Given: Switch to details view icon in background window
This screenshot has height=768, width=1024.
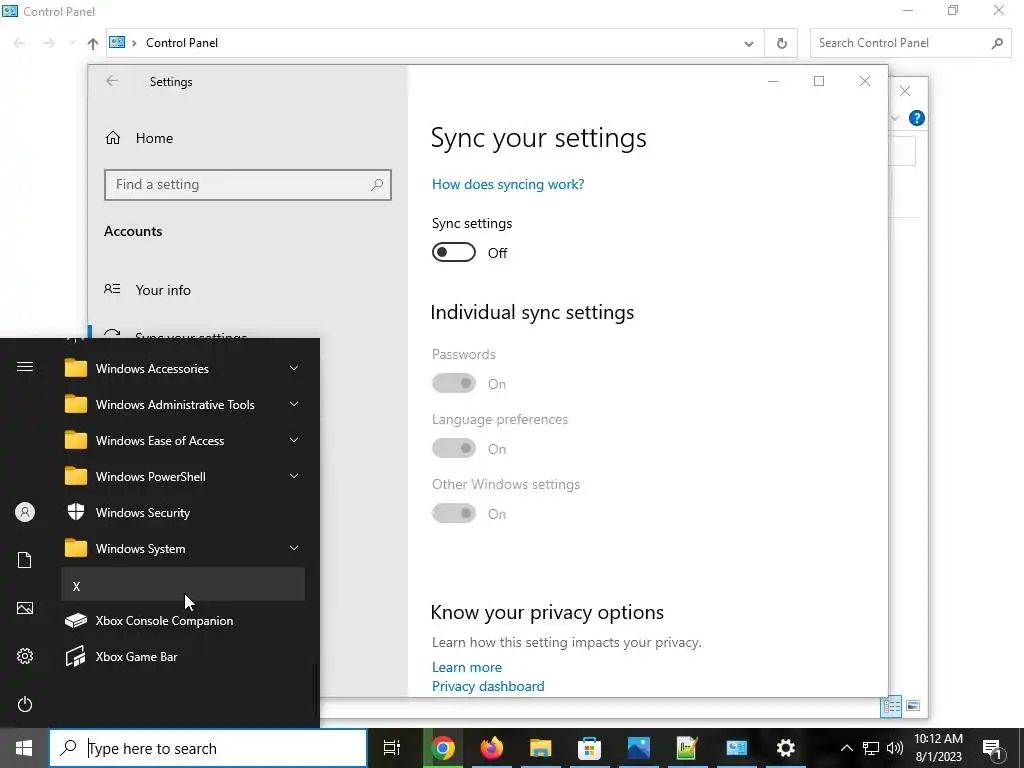Looking at the screenshot, I should point(891,706).
